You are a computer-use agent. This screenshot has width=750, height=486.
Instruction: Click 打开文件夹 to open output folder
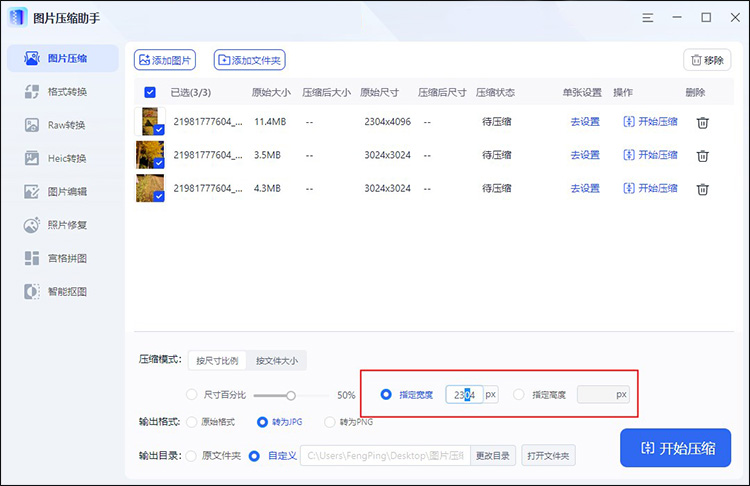pos(548,455)
